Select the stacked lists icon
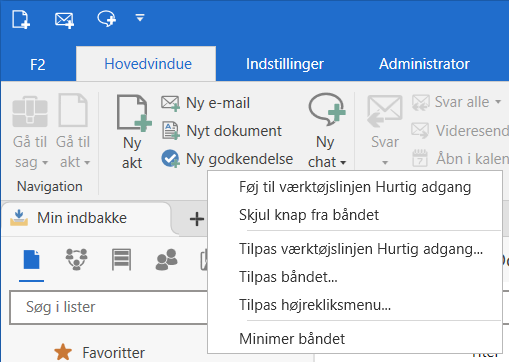 point(121,259)
